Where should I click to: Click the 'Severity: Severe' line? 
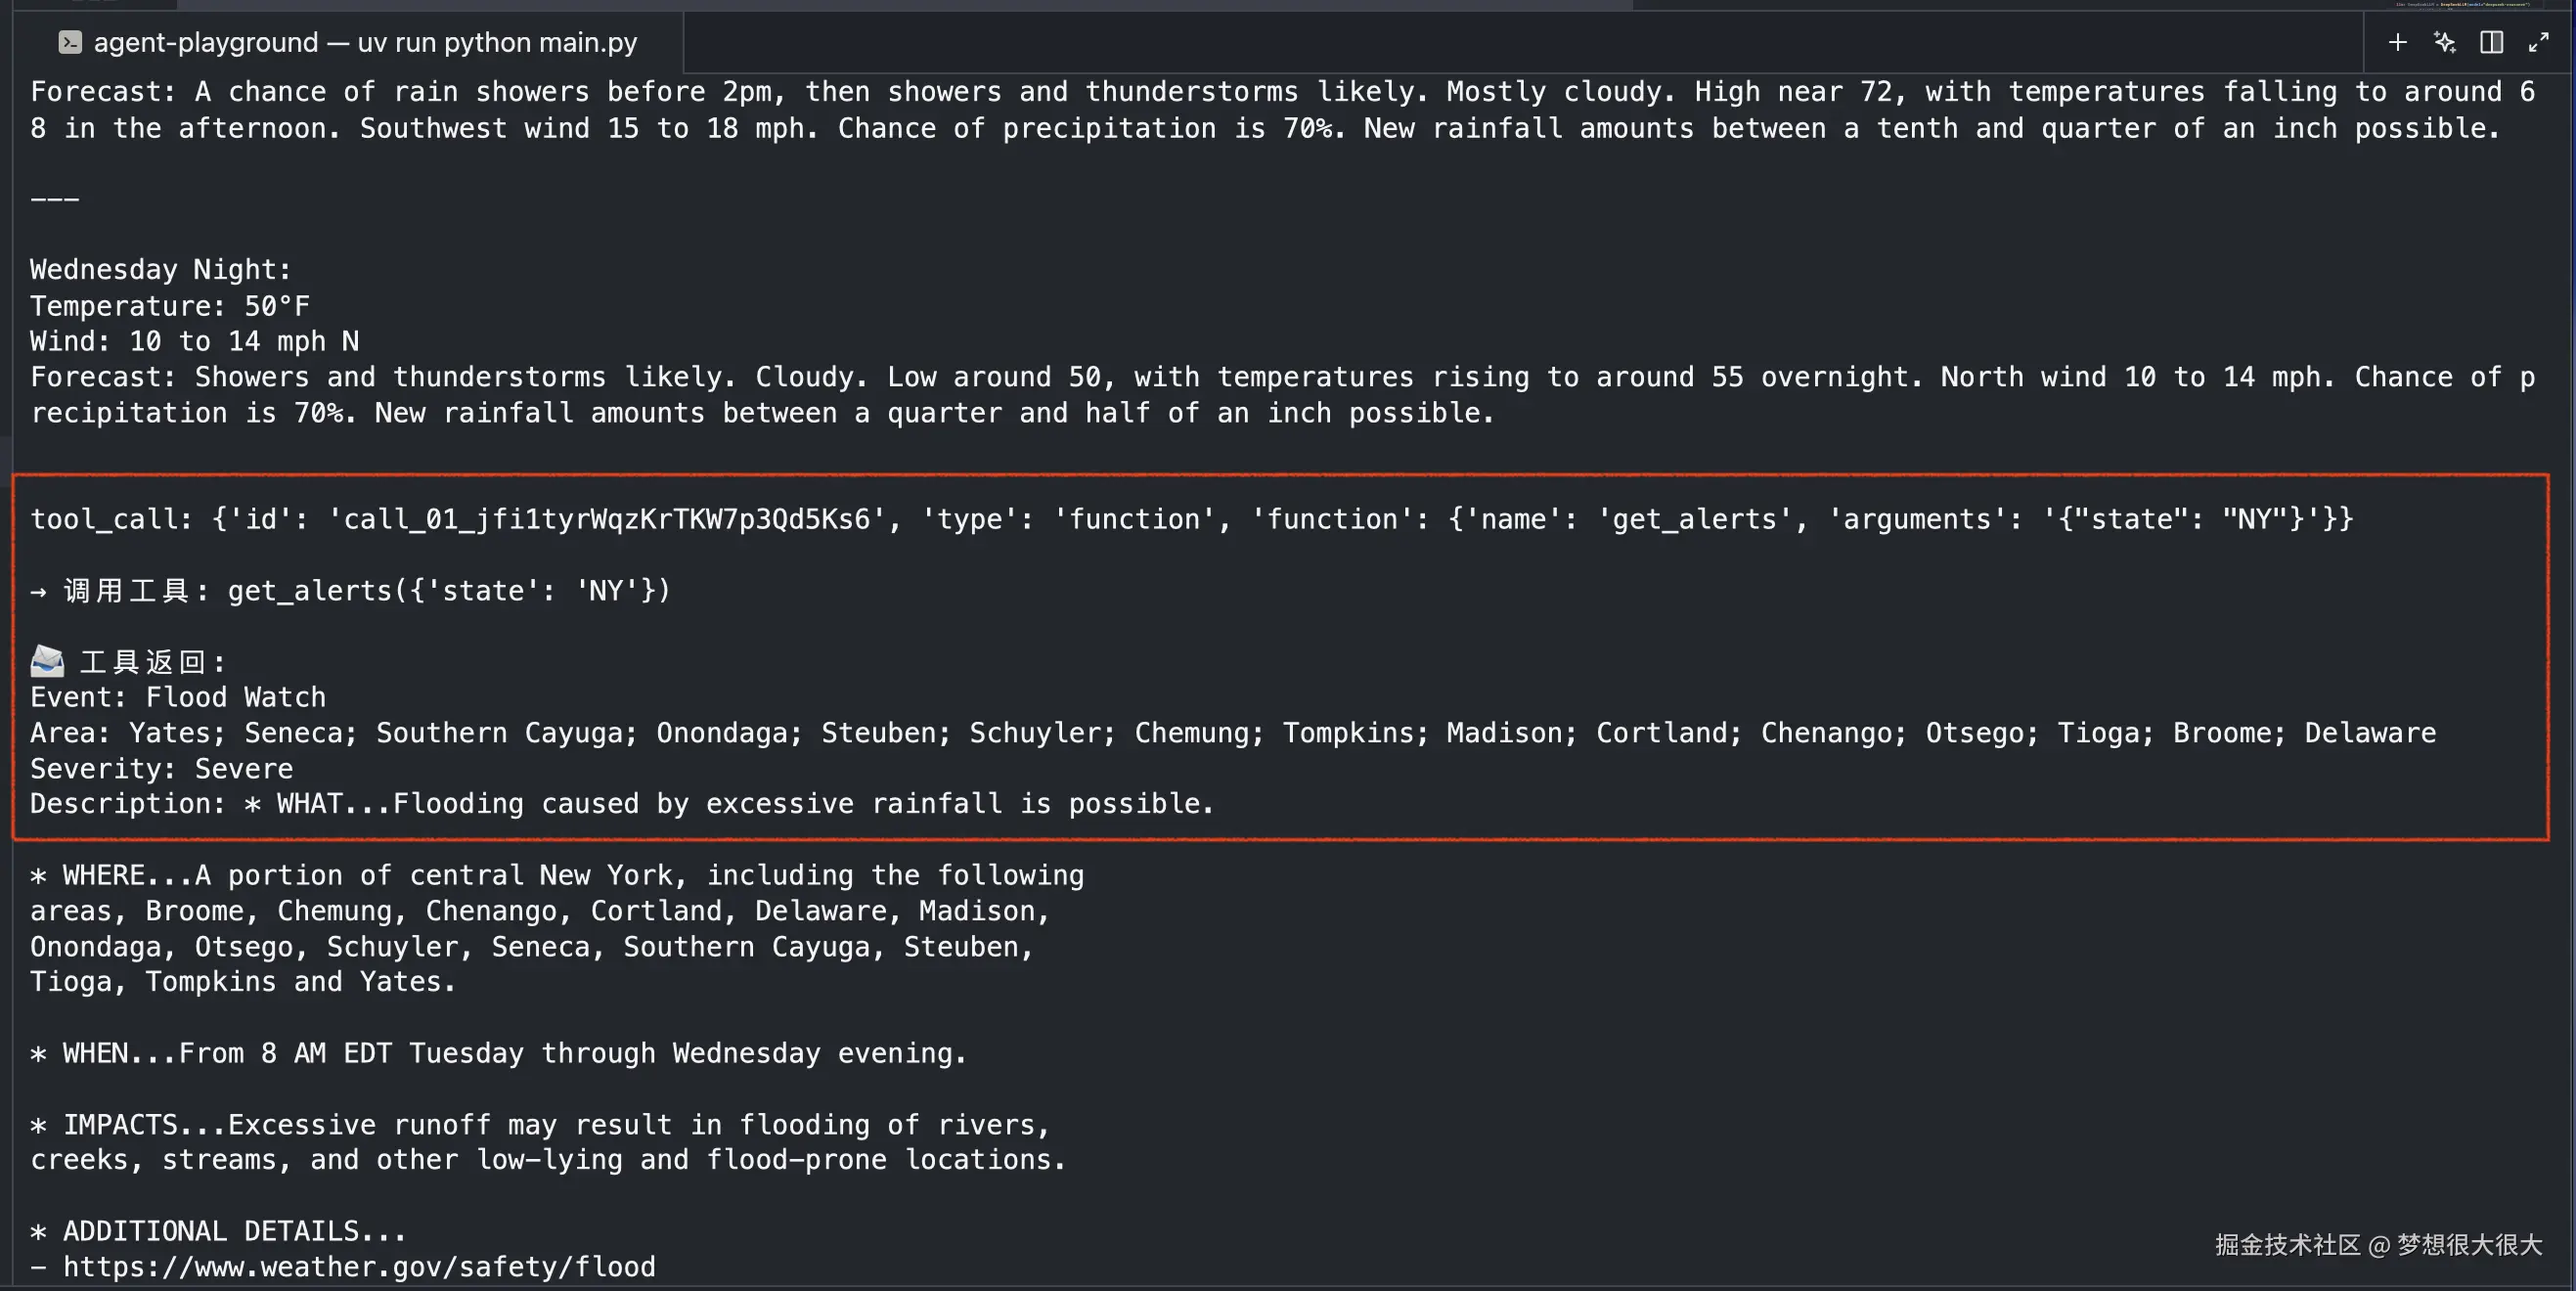click(162, 769)
